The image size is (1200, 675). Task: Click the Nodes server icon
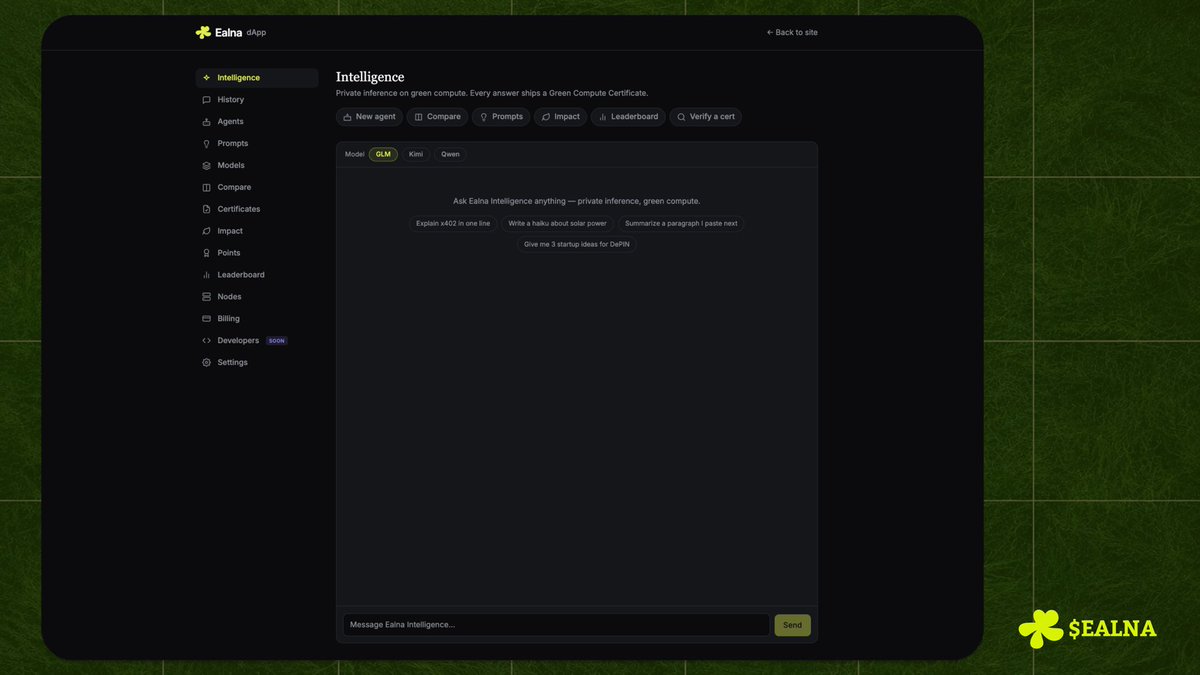206,297
